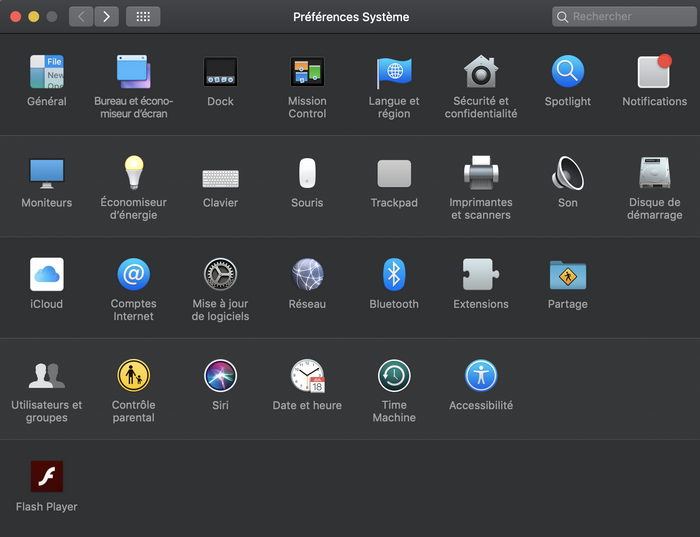700x537 pixels.
Task: Close the Préférences Système window
Action: click(x=16, y=17)
